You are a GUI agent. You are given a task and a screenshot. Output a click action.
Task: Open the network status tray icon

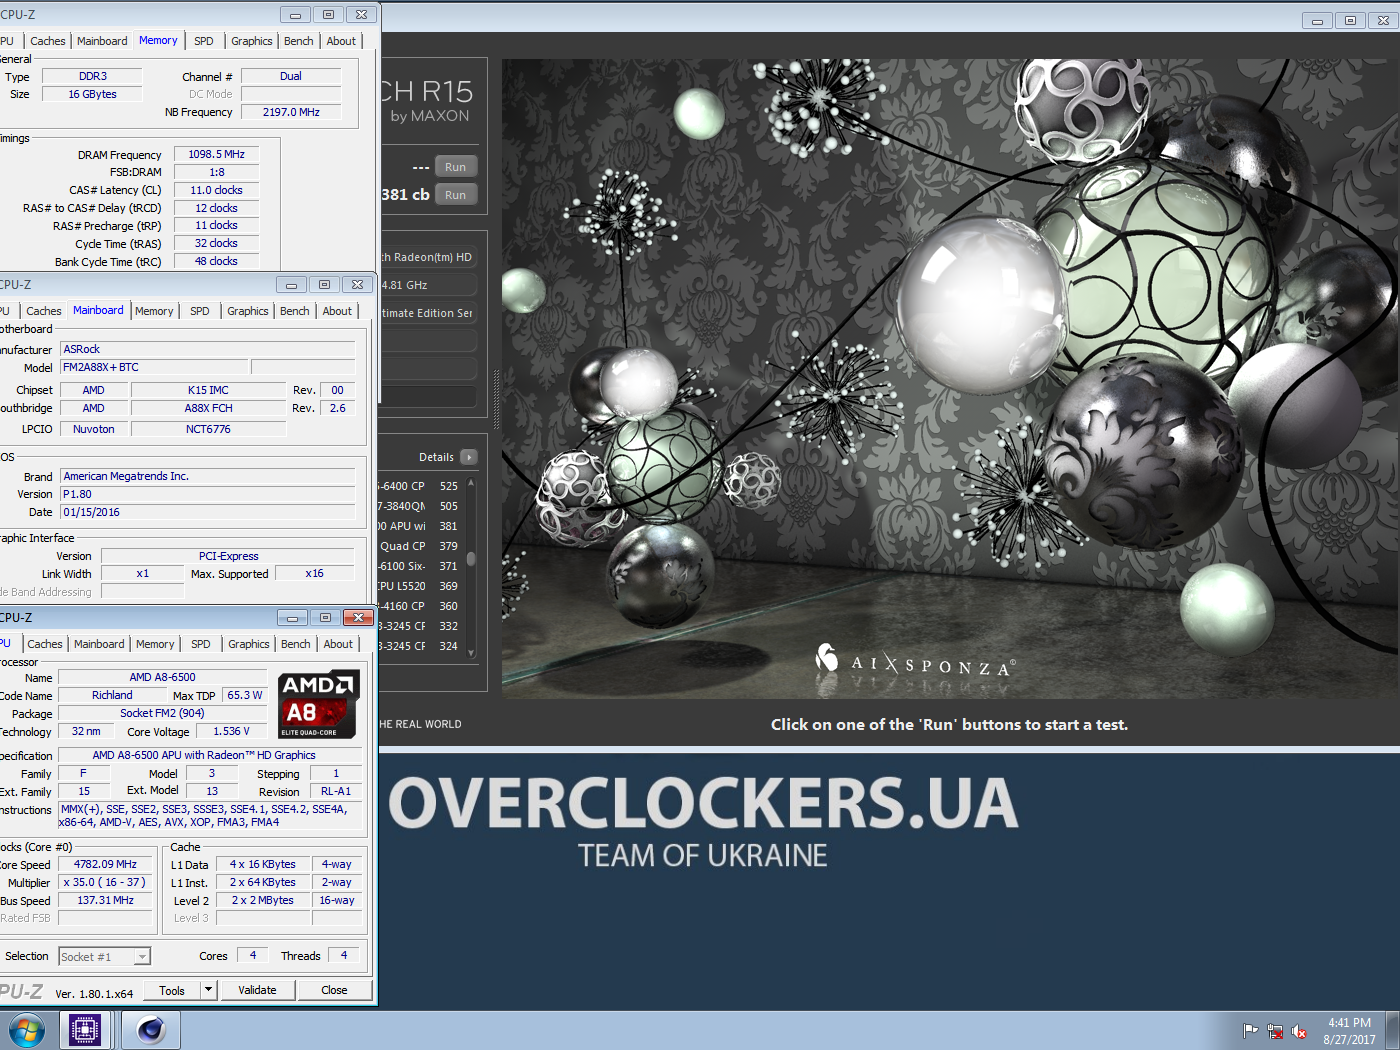click(x=1275, y=1031)
